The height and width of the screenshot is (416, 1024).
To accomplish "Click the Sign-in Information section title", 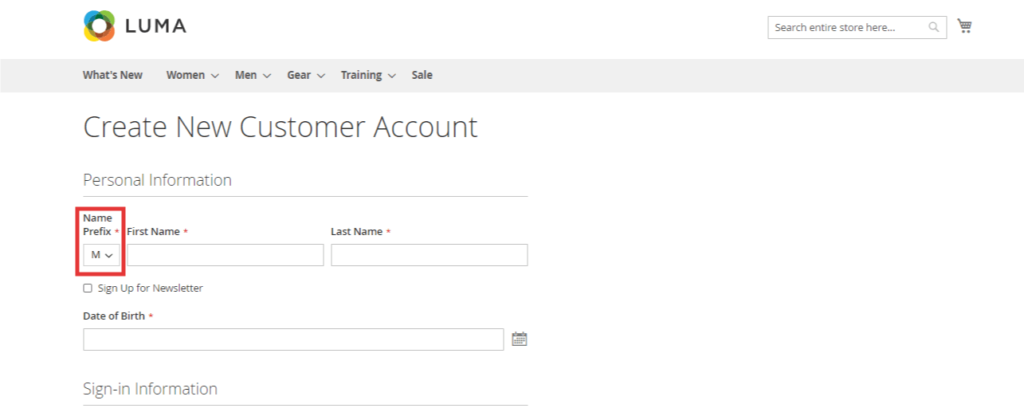I will click(x=150, y=389).
